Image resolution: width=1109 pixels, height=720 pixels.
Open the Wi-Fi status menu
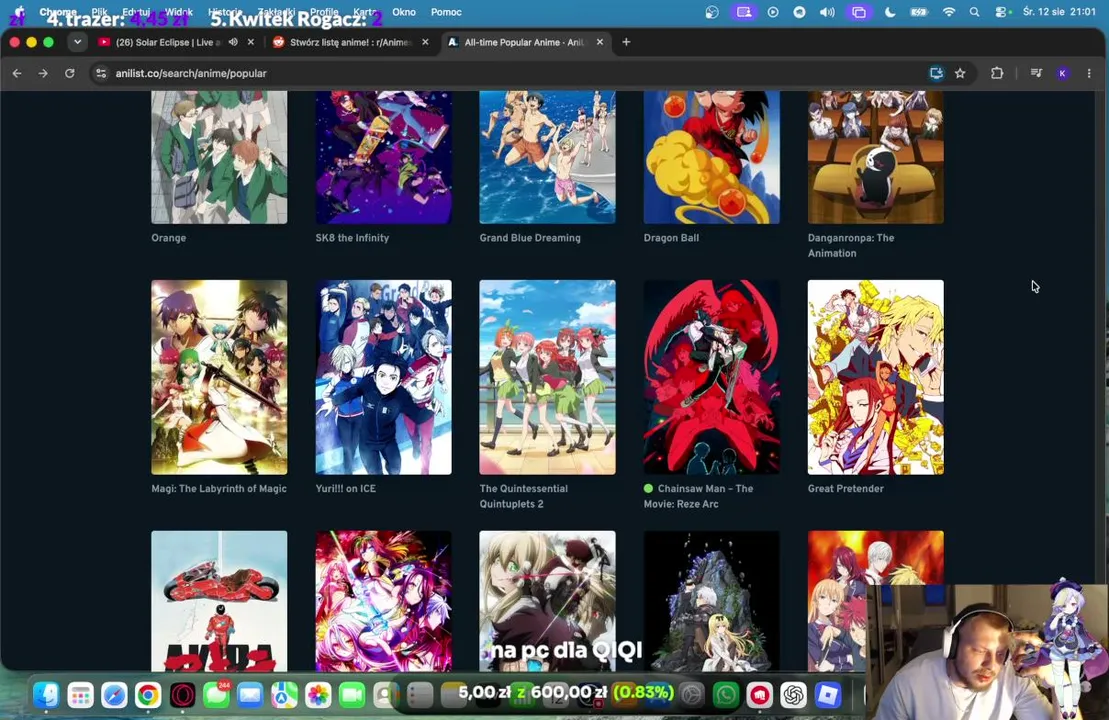[x=948, y=12]
